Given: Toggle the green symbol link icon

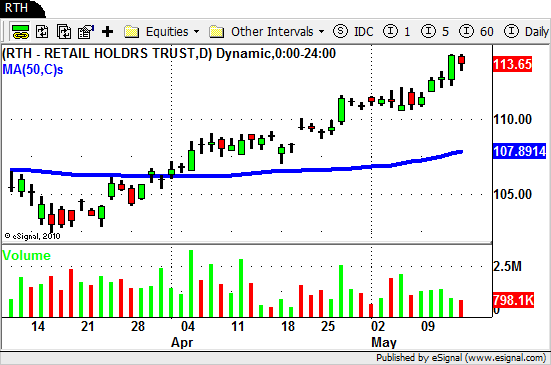Looking at the screenshot, I should 20,32.
